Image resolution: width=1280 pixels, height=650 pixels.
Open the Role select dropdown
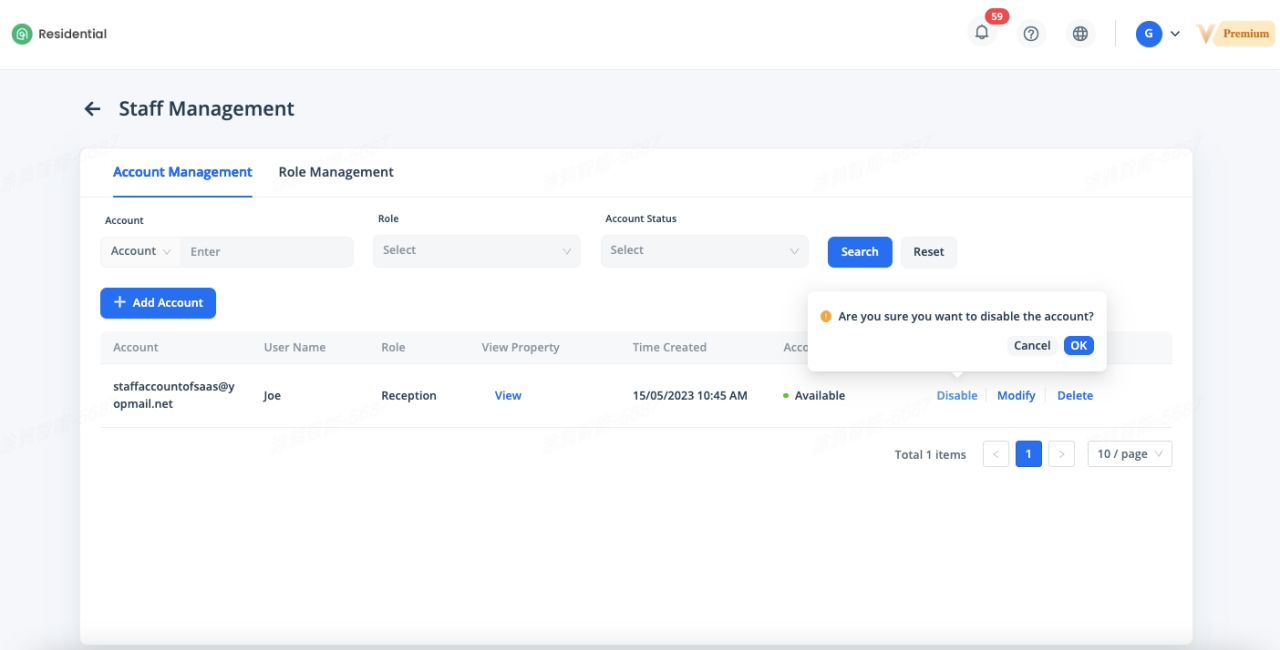tap(476, 251)
